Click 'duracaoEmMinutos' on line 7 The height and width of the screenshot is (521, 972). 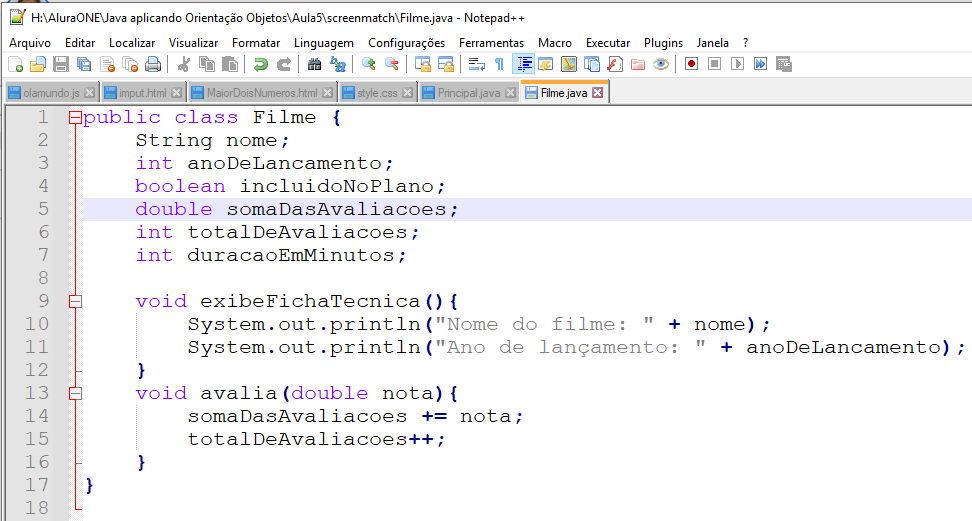291,255
